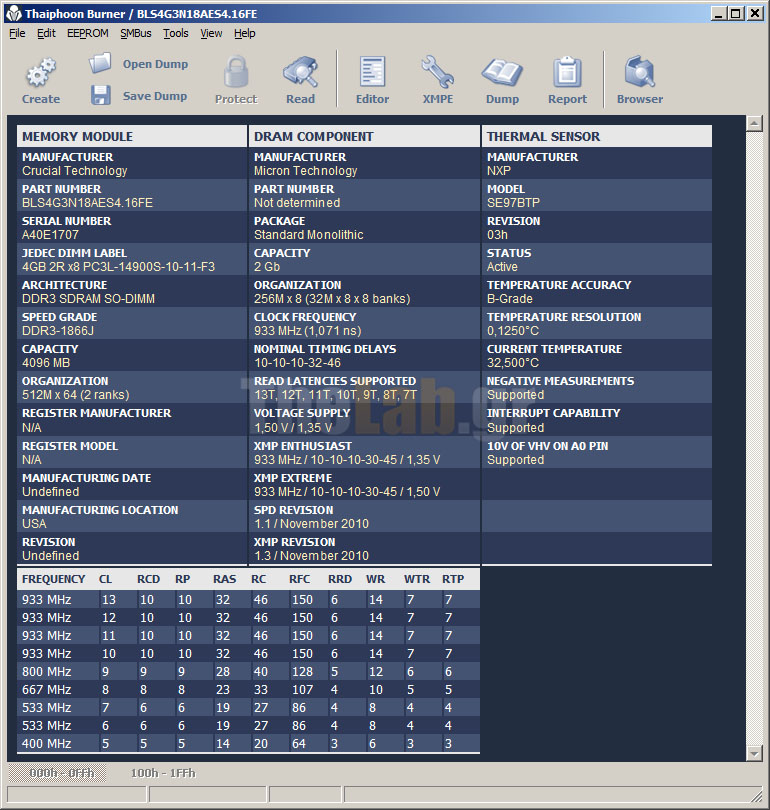
Task: Select the part number BLS4G3N18AES4.16FE value
Action: click(87, 203)
